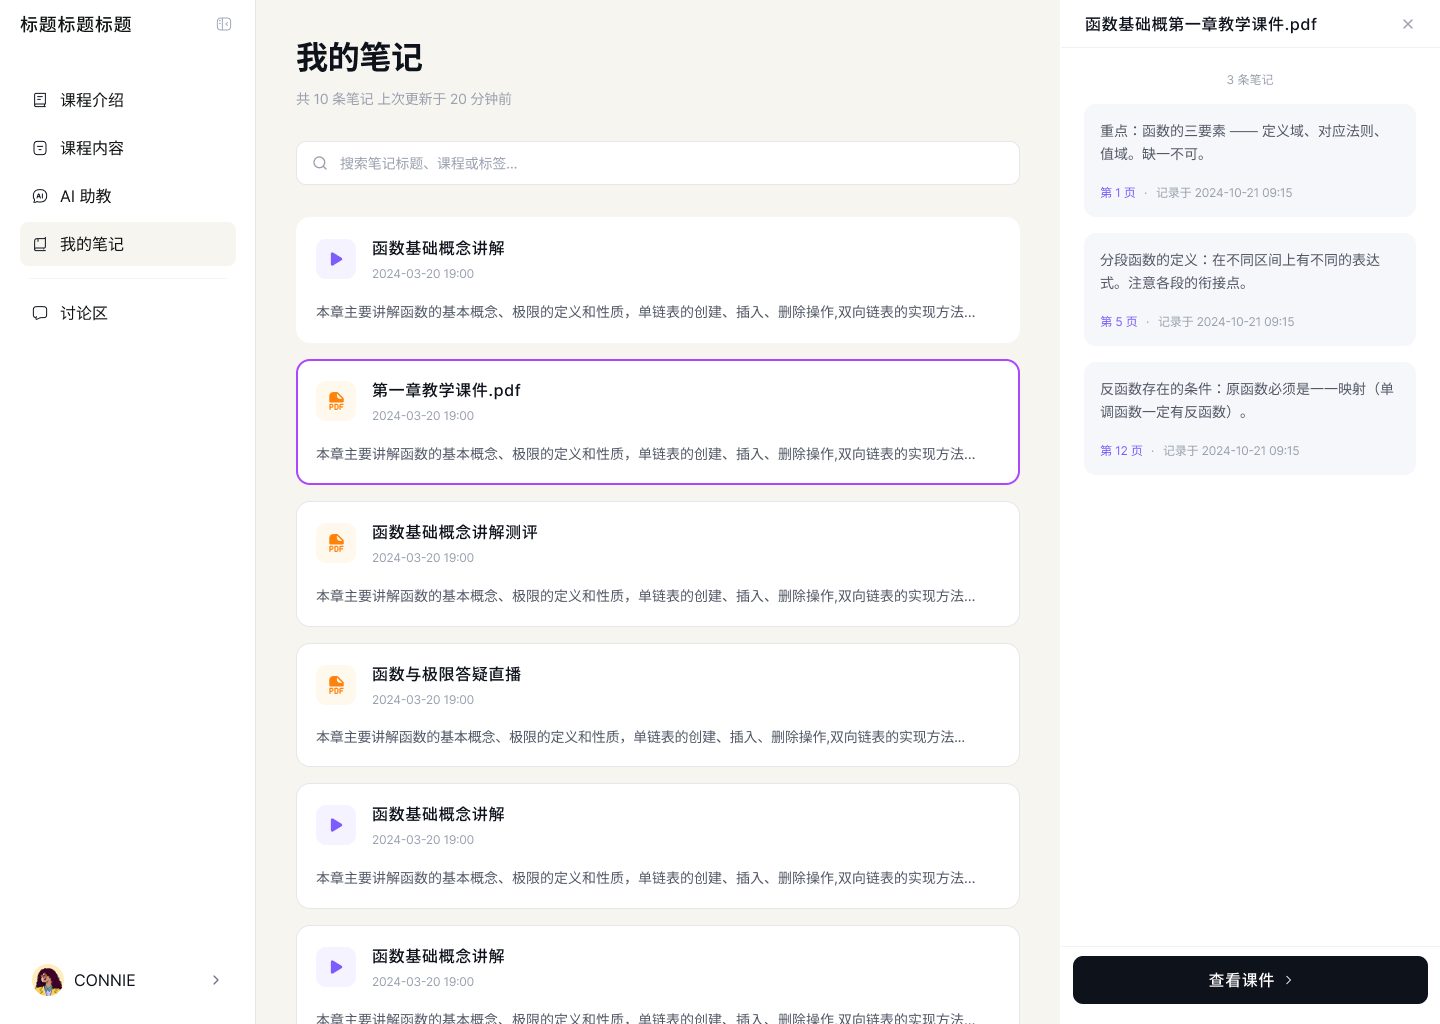Collapse the sidebar with the panel toggle icon
The width and height of the screenshot is (1440, 1024).
click(x=224, y=24)
